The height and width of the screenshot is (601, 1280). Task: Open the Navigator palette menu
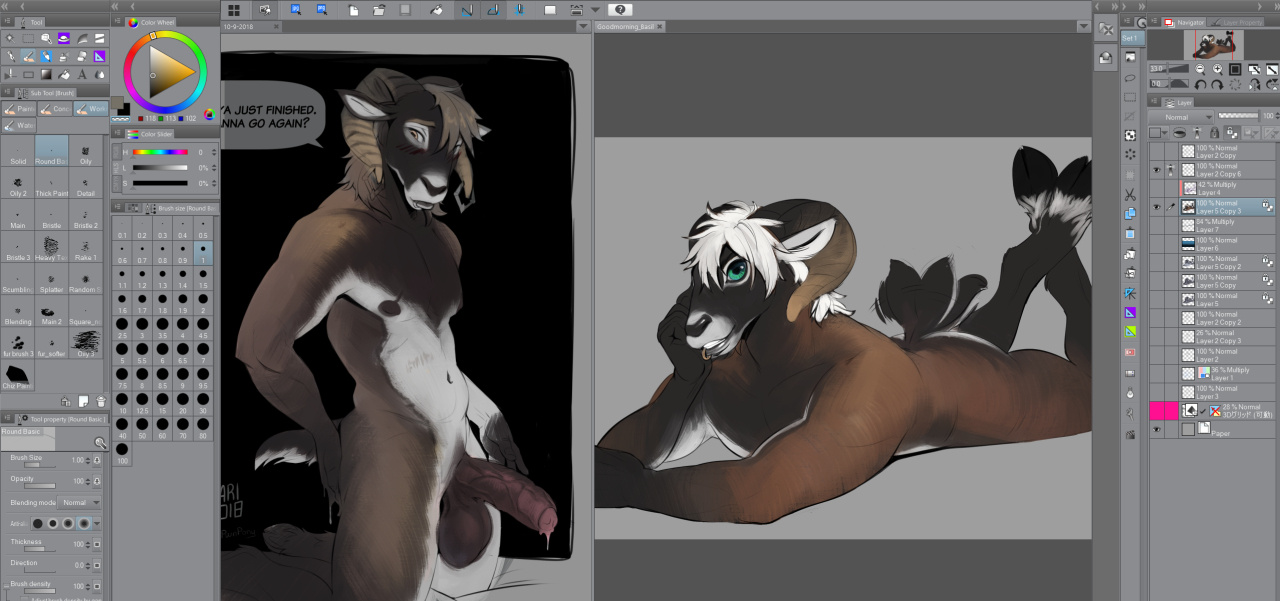(1154, 21)
